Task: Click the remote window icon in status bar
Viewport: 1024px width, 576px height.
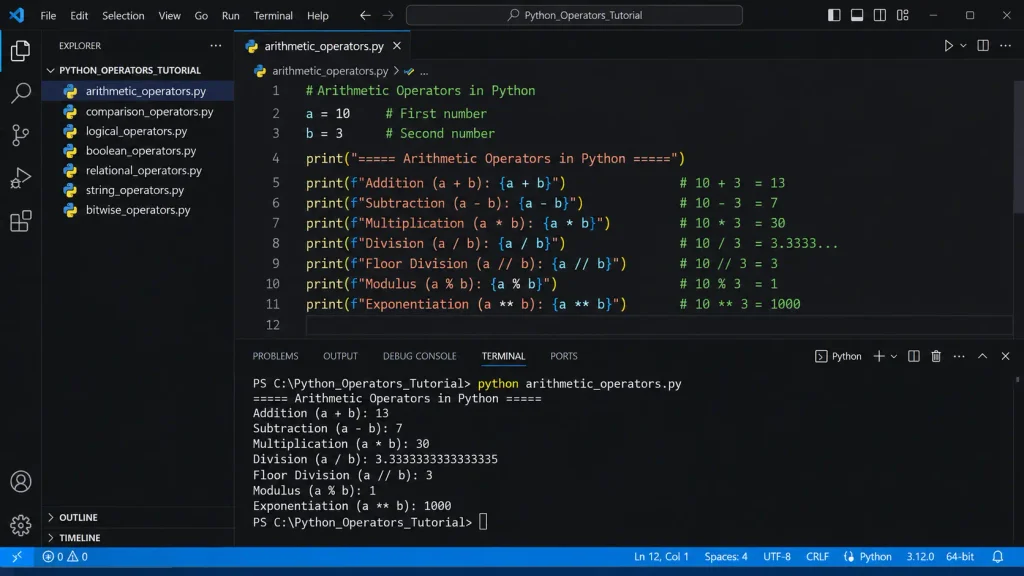Action: point(17,556)
